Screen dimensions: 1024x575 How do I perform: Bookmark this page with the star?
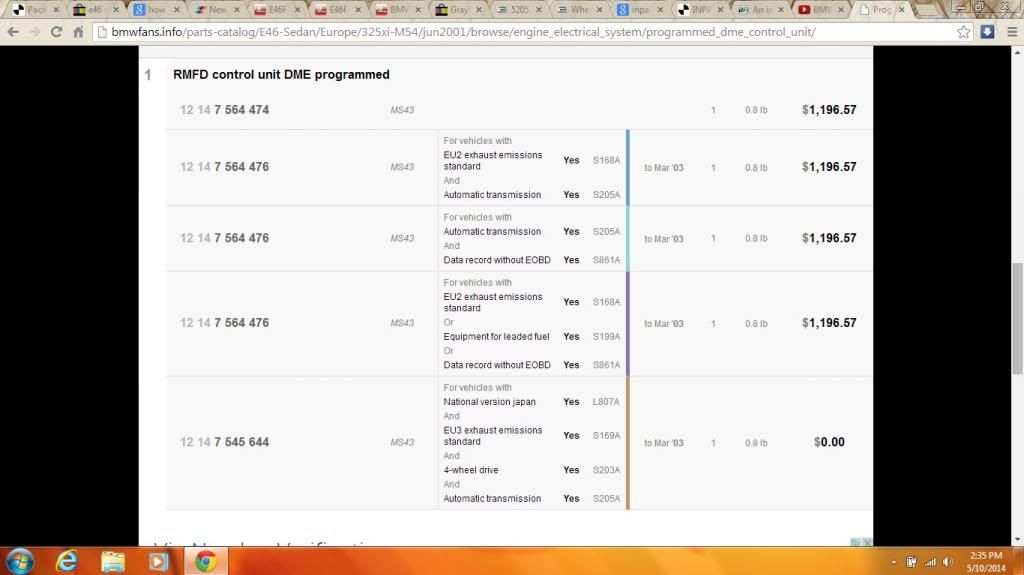pos(963,31)
